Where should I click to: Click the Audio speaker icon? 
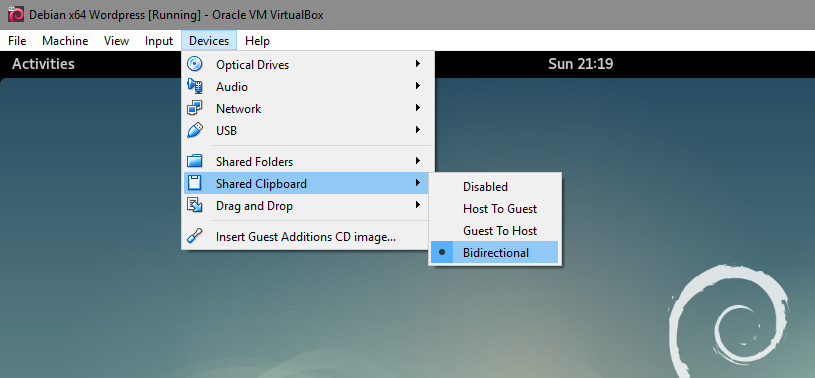(x=194, y=86)
